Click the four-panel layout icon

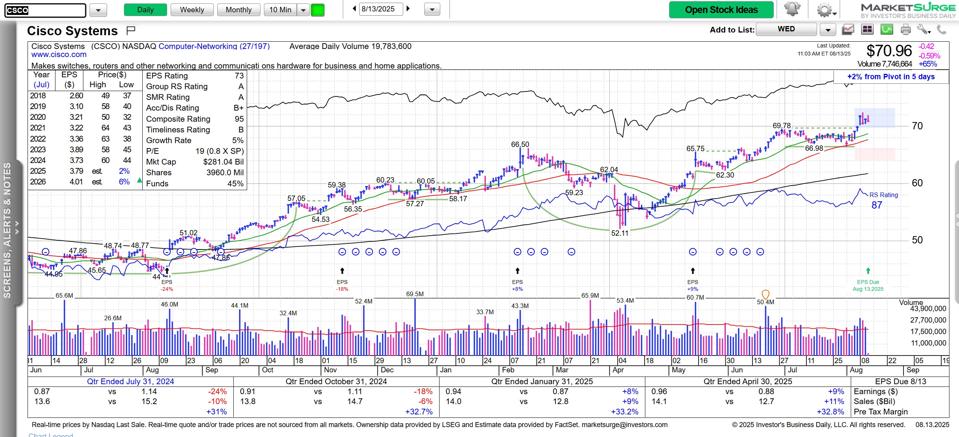click(867, 29)
